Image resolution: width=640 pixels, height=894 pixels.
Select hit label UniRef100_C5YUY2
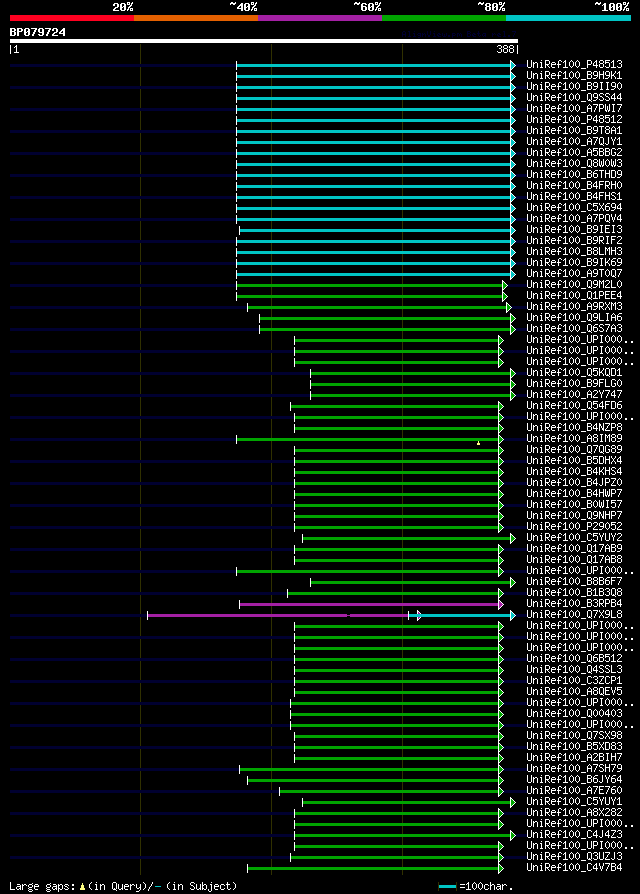tap(574, 537)
